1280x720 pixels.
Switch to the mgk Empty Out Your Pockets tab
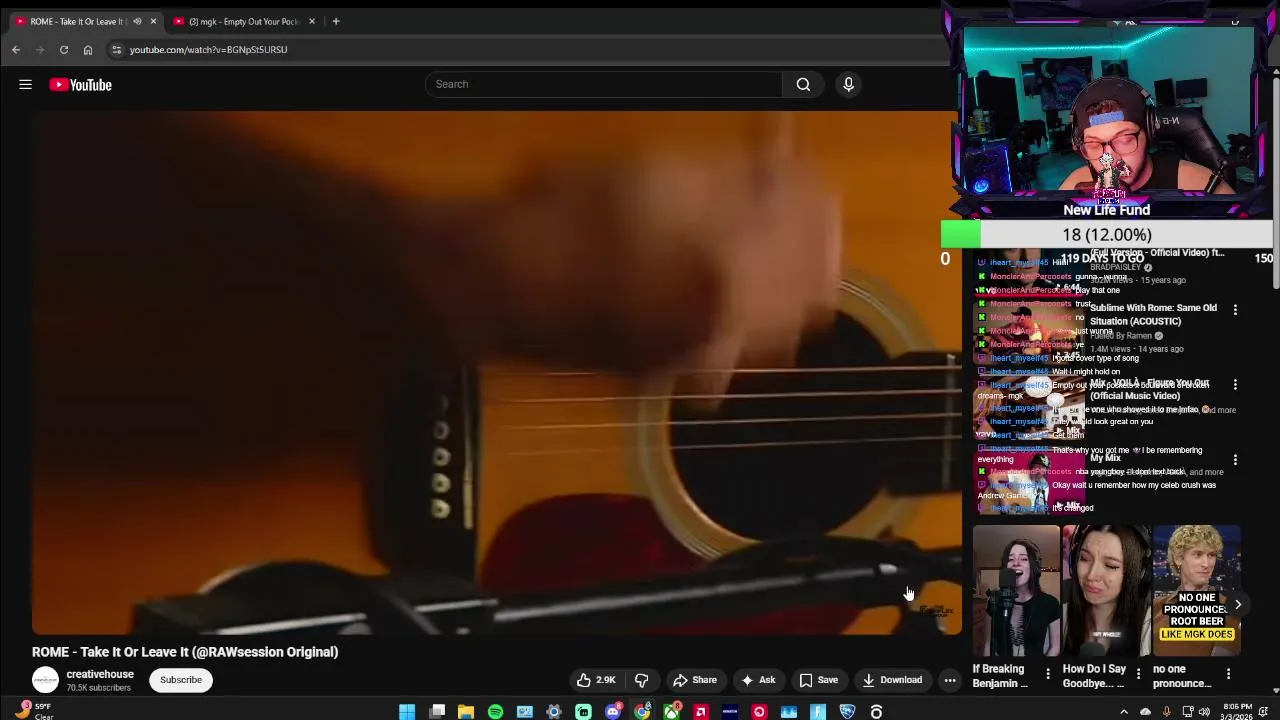243,21
